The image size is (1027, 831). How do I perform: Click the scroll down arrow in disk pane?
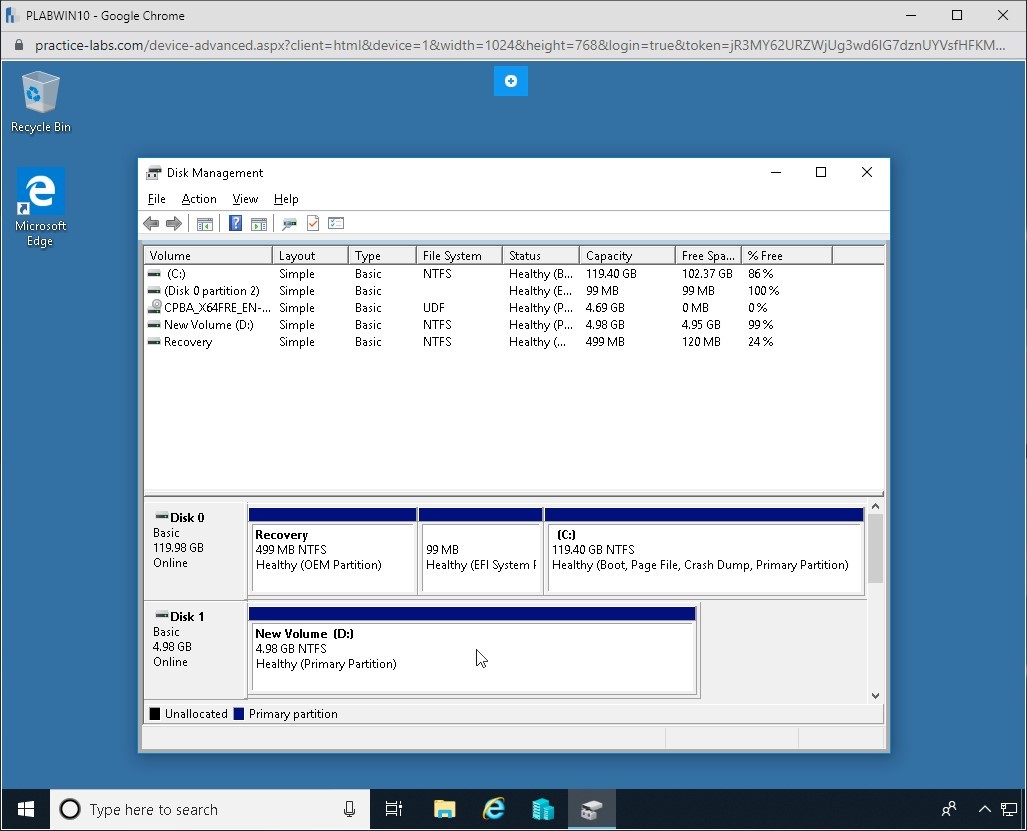coord(876,695)
